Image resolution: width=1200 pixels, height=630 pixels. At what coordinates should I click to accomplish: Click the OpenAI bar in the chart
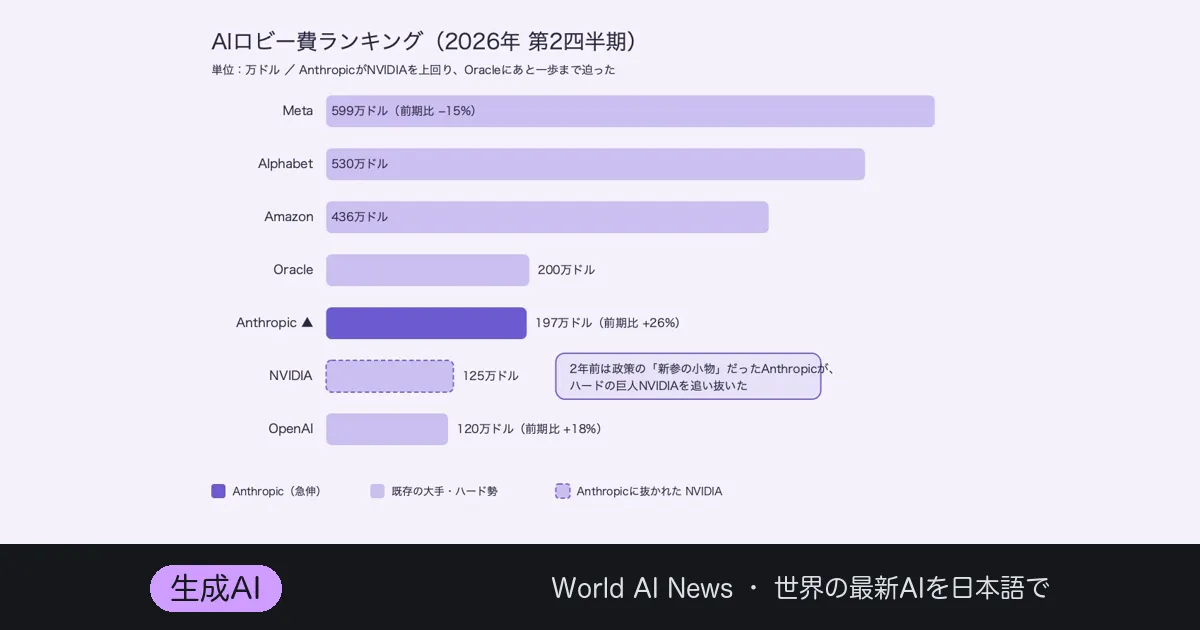387,429
